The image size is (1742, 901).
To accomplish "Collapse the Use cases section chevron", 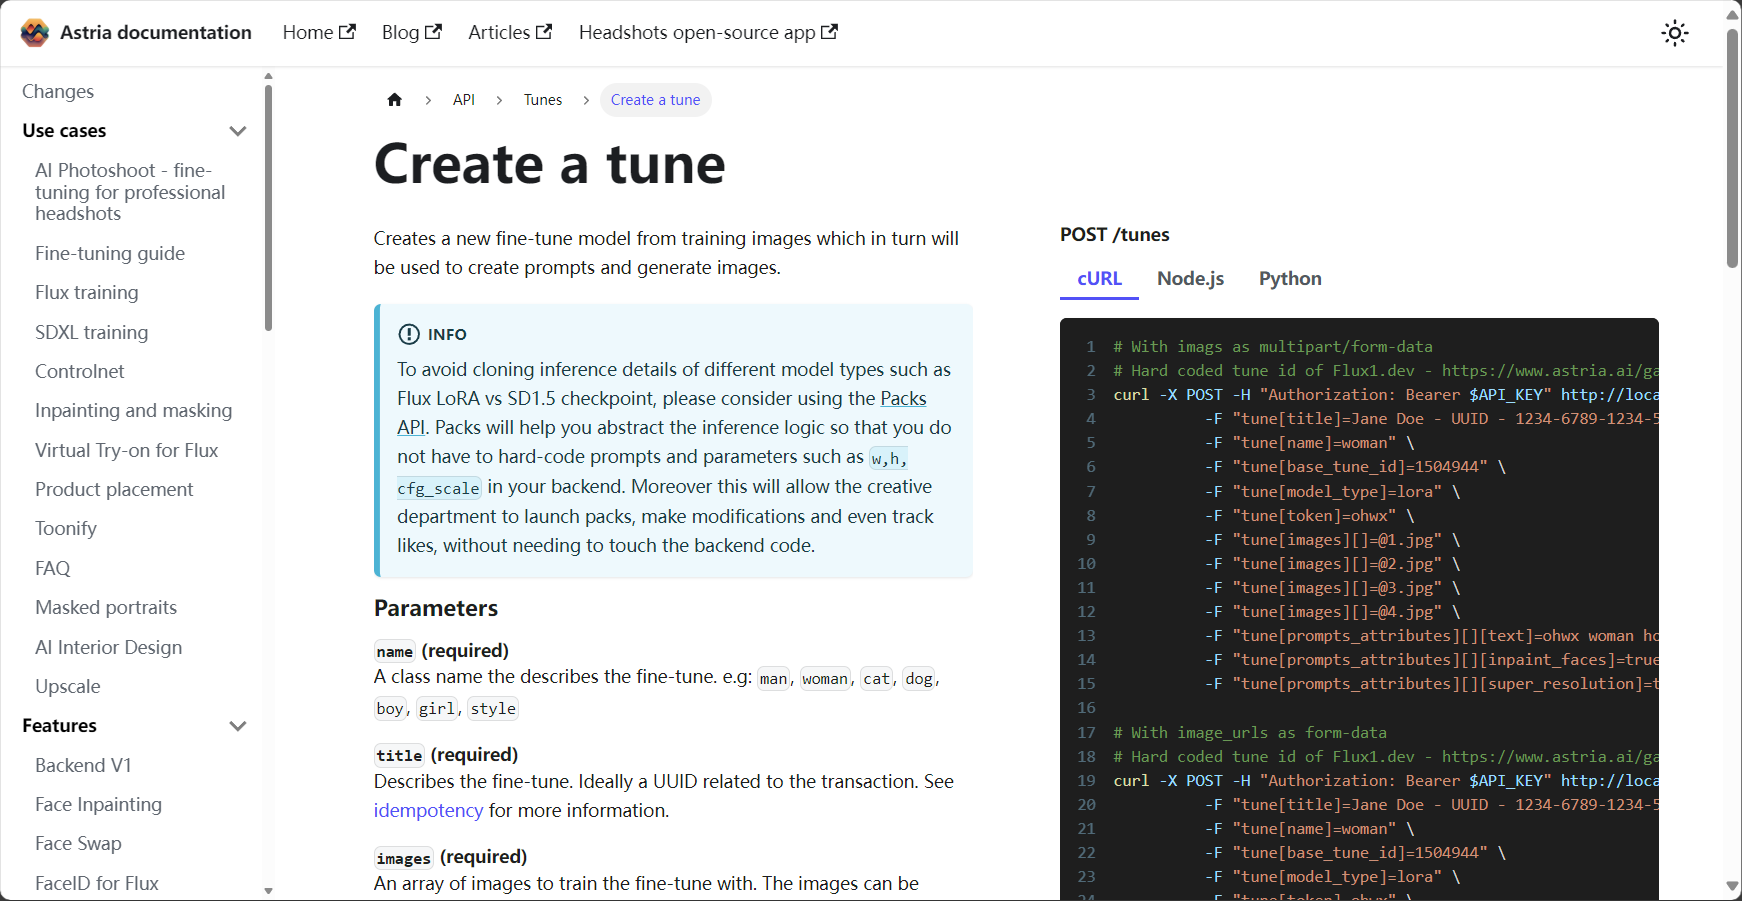I will point(238,131).
